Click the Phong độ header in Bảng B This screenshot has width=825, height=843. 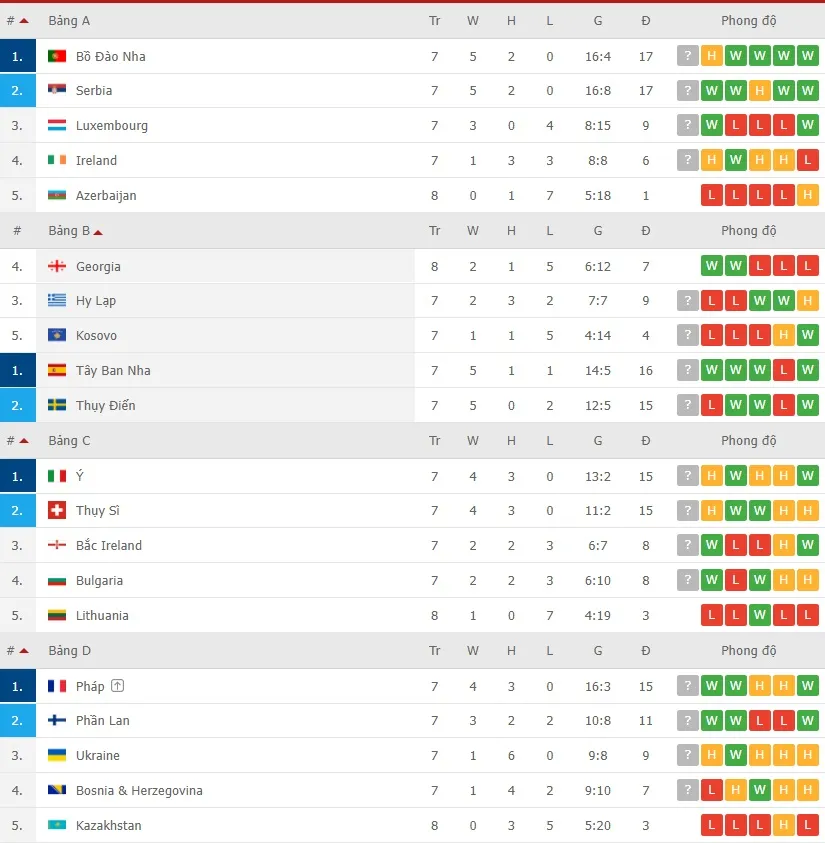point(748,231)
